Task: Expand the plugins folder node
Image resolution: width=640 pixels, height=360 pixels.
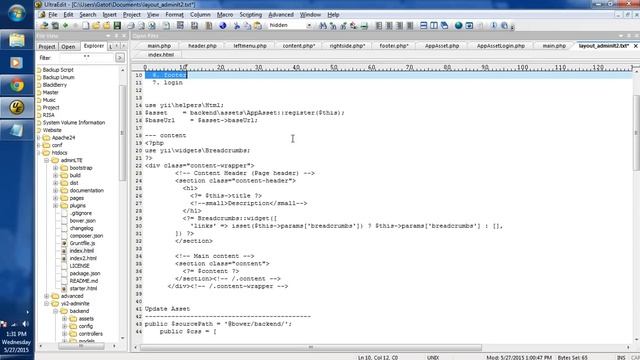Action: click(56, 206)
